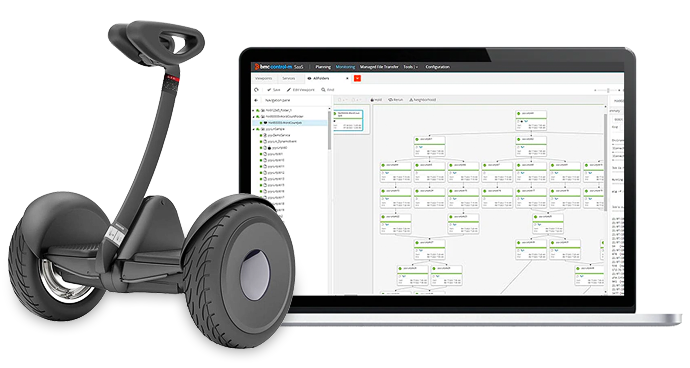
Task: Collapse the WordCountFolder tree node
Action: pos(253,117)
